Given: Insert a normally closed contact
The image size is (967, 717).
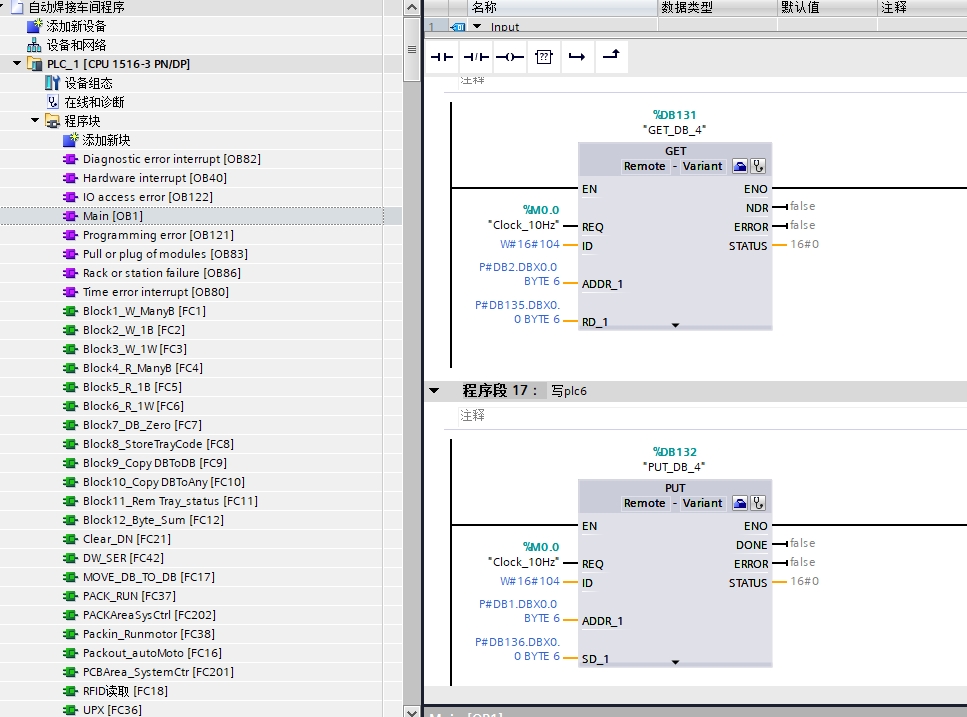Looking at the screenshot, I should pyautogui.click(x=476, y=57).
